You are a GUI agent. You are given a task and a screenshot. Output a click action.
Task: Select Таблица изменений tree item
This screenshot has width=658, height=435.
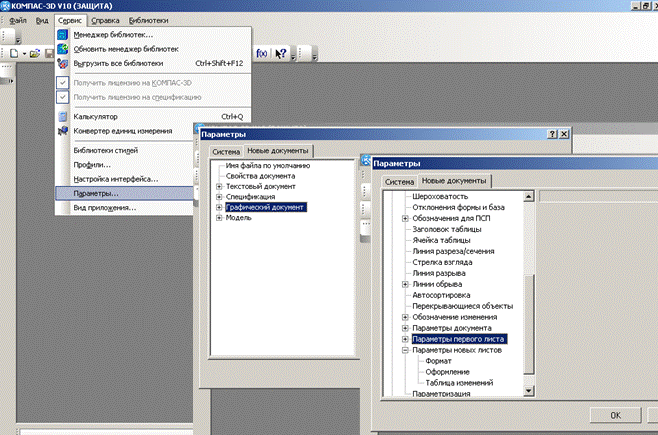pos(459,383)
